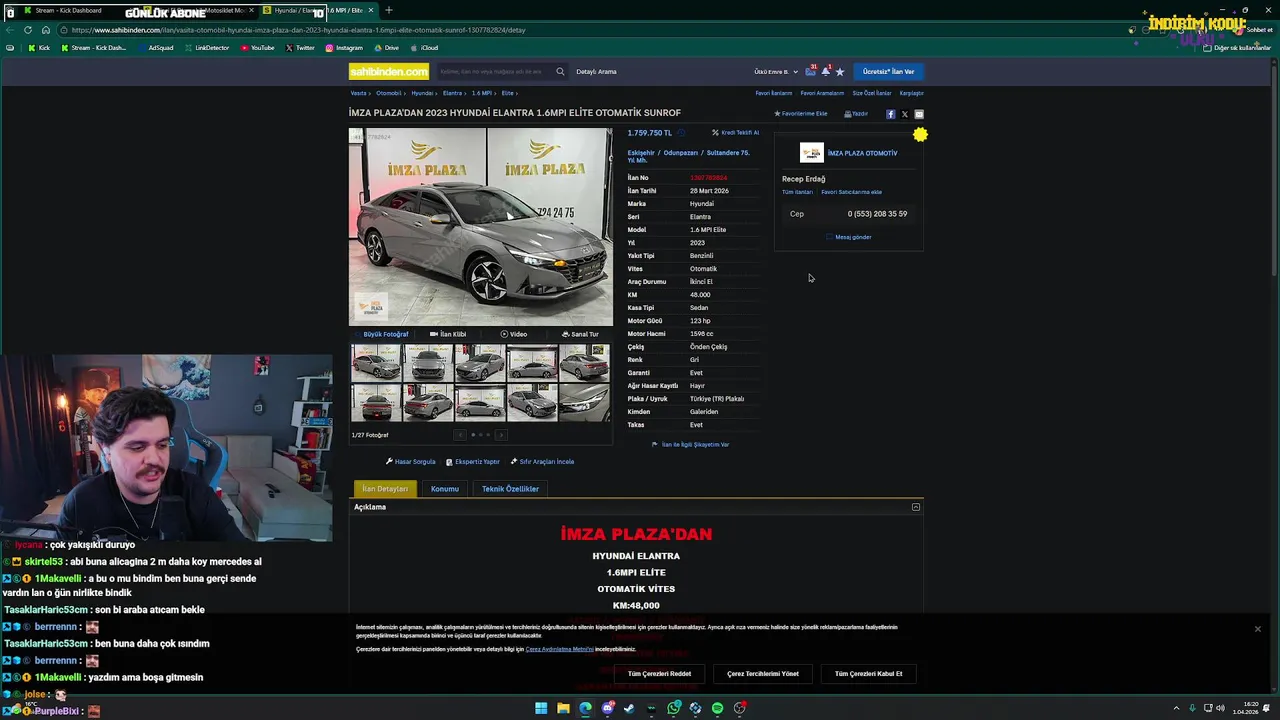Switch to Stream - Kick Dashboard tab
This screenshot has width=1280, height=720.
click(67, 10)
